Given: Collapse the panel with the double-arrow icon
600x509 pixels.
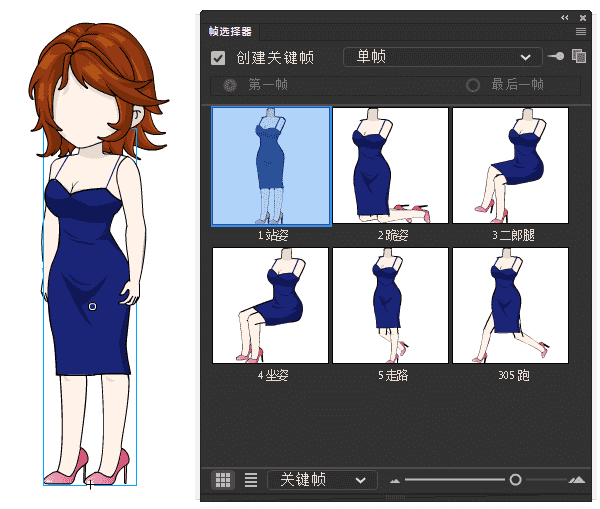Looking at the screenshot, I should point(565,17).
